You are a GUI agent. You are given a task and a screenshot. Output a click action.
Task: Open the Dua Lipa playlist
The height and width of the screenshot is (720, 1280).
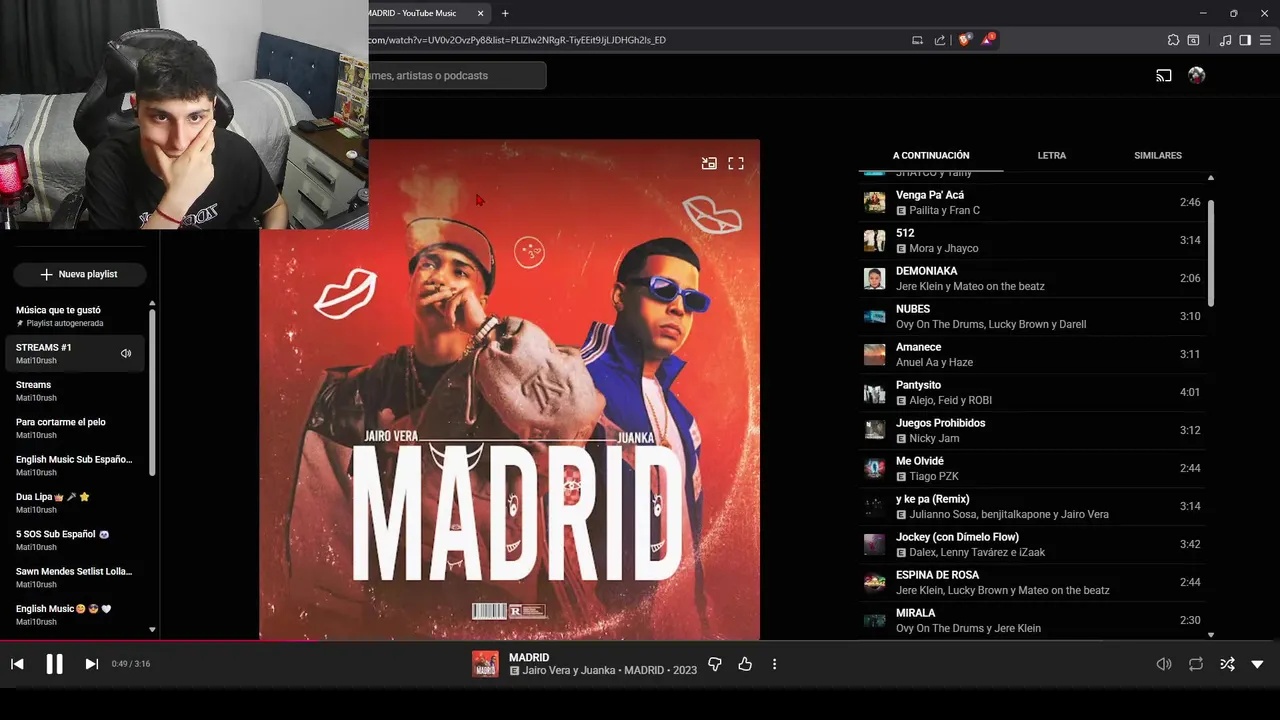pos(75,502)
